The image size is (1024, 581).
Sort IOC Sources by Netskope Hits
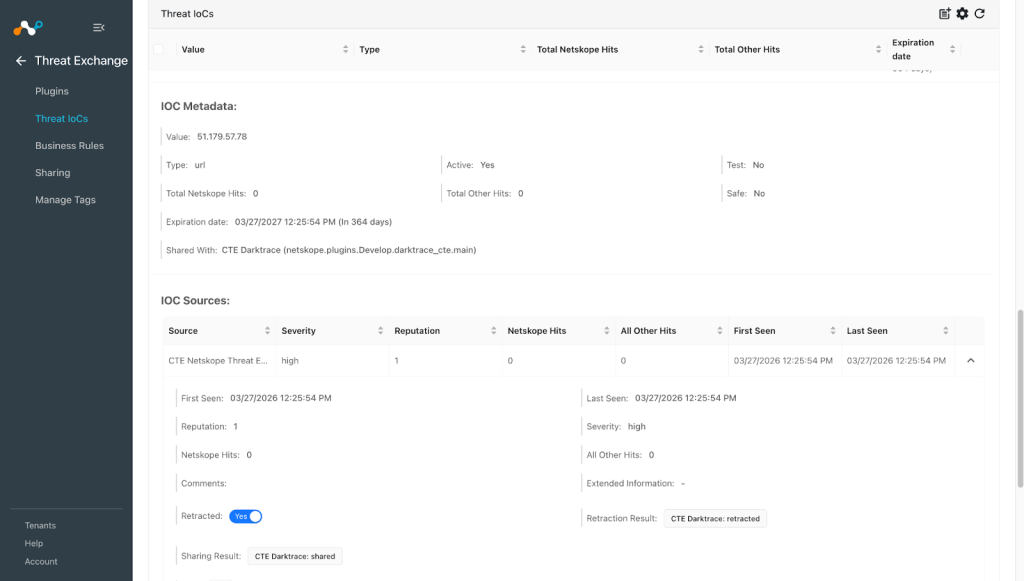coord(607,331)
